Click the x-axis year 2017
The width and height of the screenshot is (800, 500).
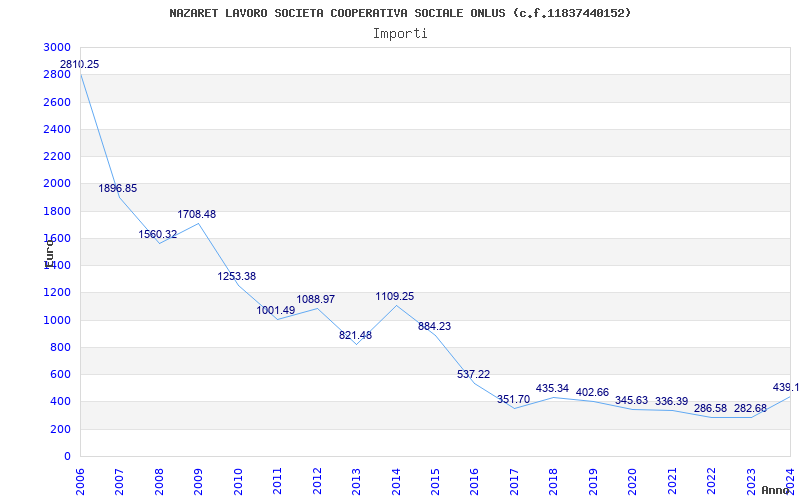click(x=515, y=482)
